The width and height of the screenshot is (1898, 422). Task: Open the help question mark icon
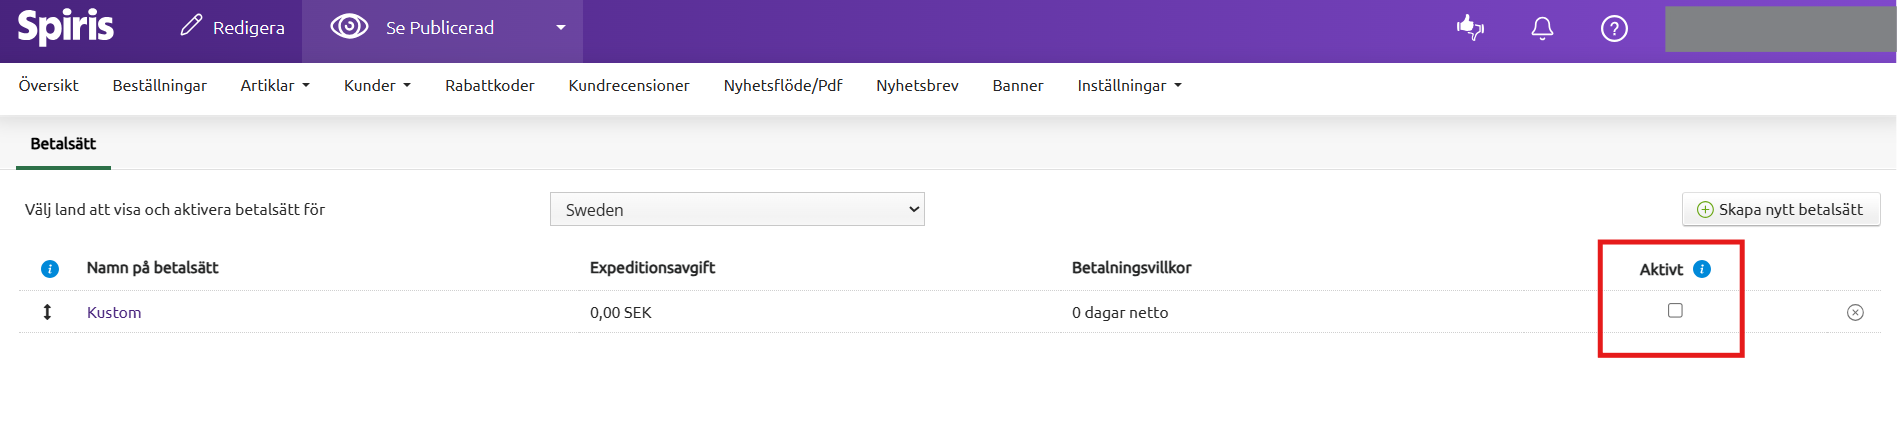[x=1614, y=28]
